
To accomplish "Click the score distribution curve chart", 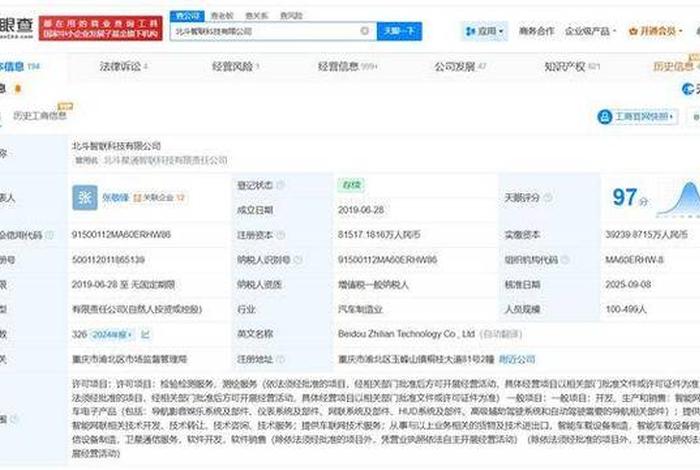I will (x=678, y=199).
